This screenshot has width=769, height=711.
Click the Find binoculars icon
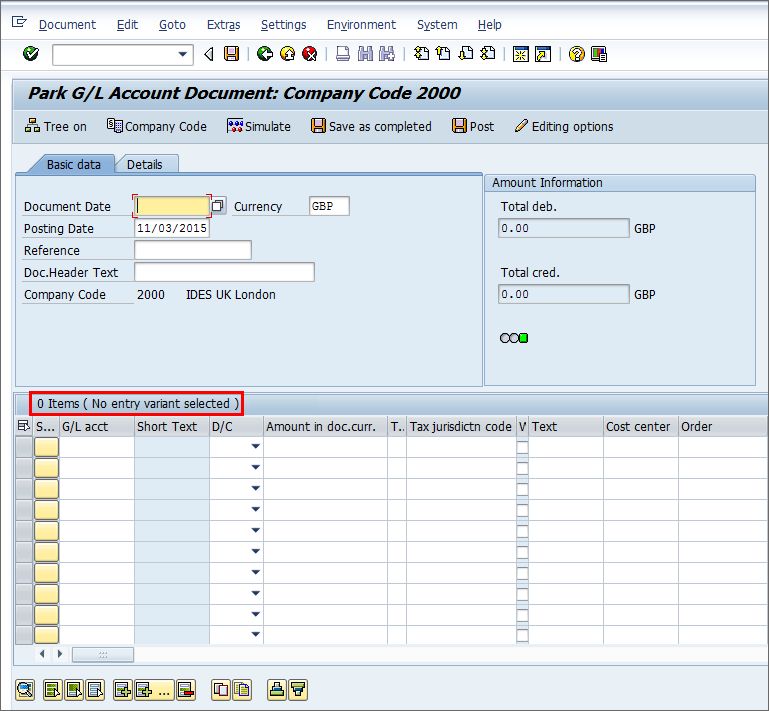[x=365, y=53]
